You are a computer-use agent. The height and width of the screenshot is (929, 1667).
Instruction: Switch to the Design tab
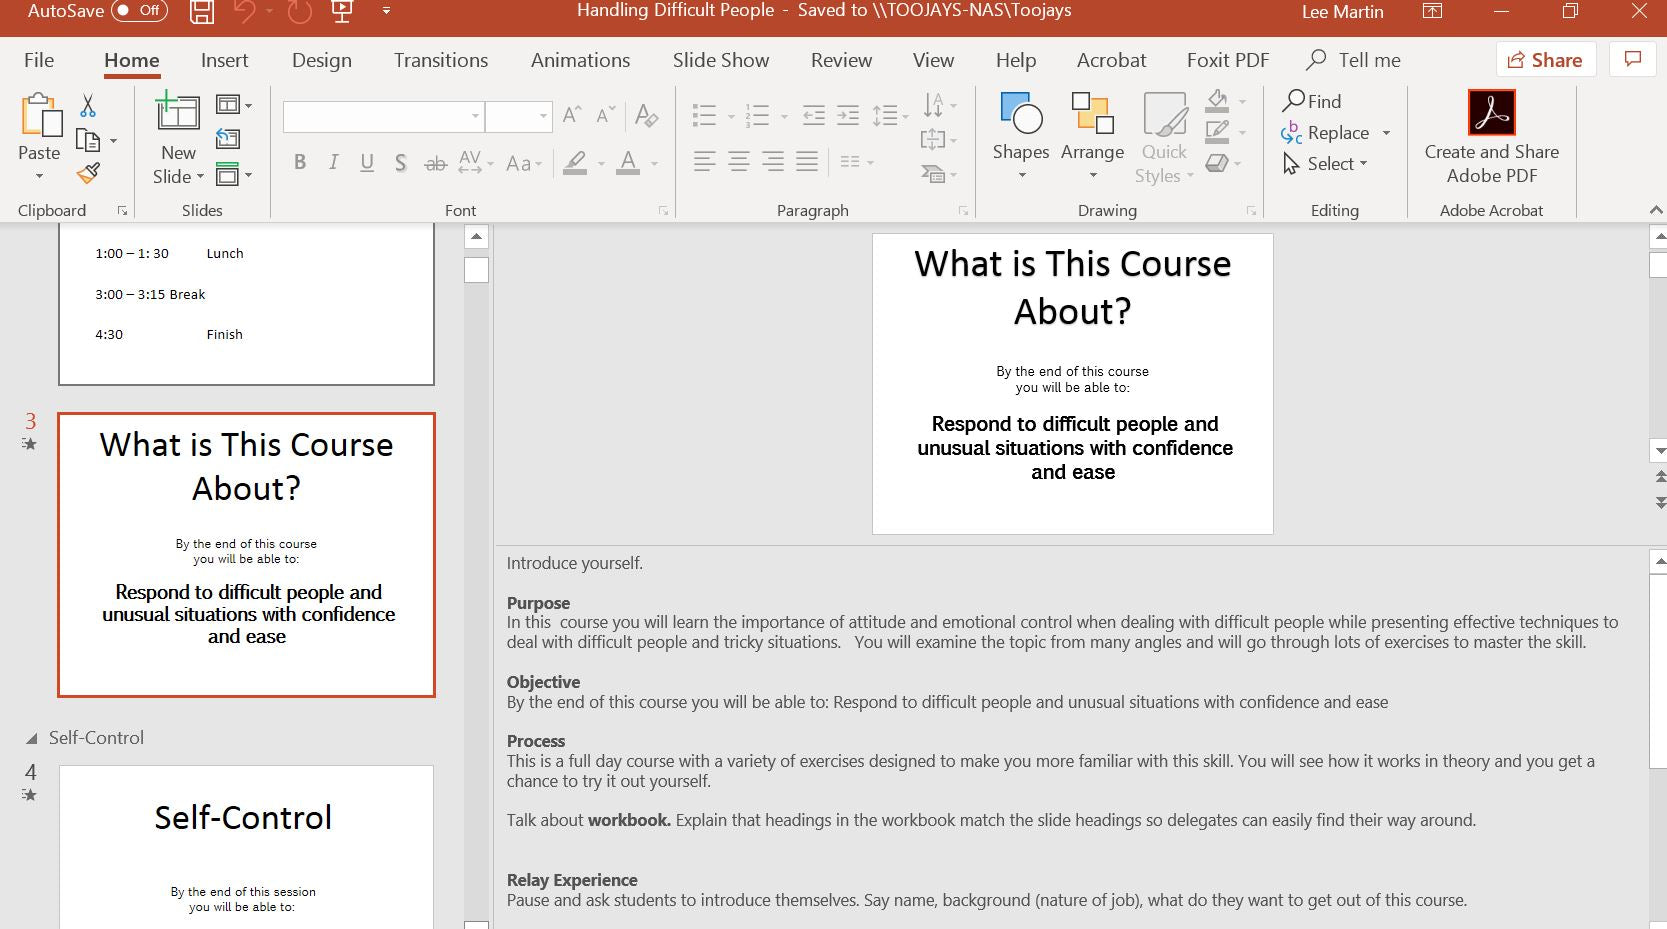[x=322, y=60]
